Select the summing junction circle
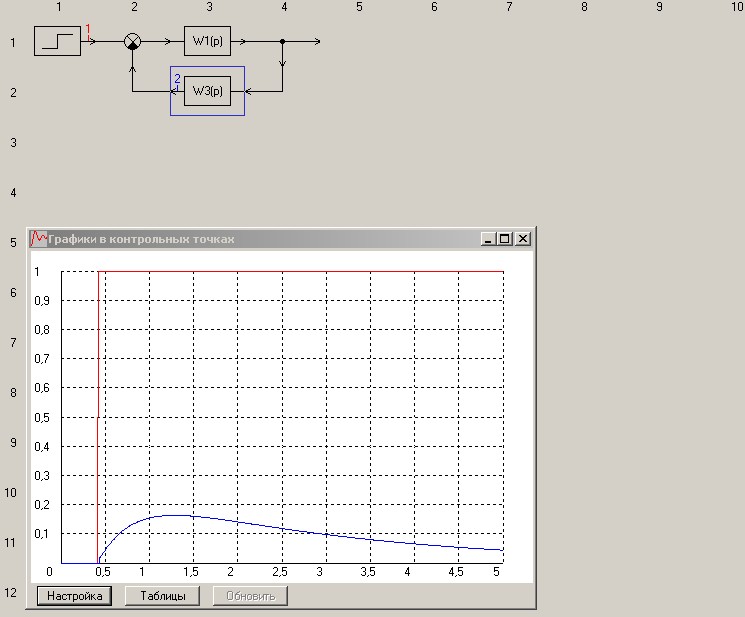The height and width of the screenshot is (617, 745). point(133,41)
